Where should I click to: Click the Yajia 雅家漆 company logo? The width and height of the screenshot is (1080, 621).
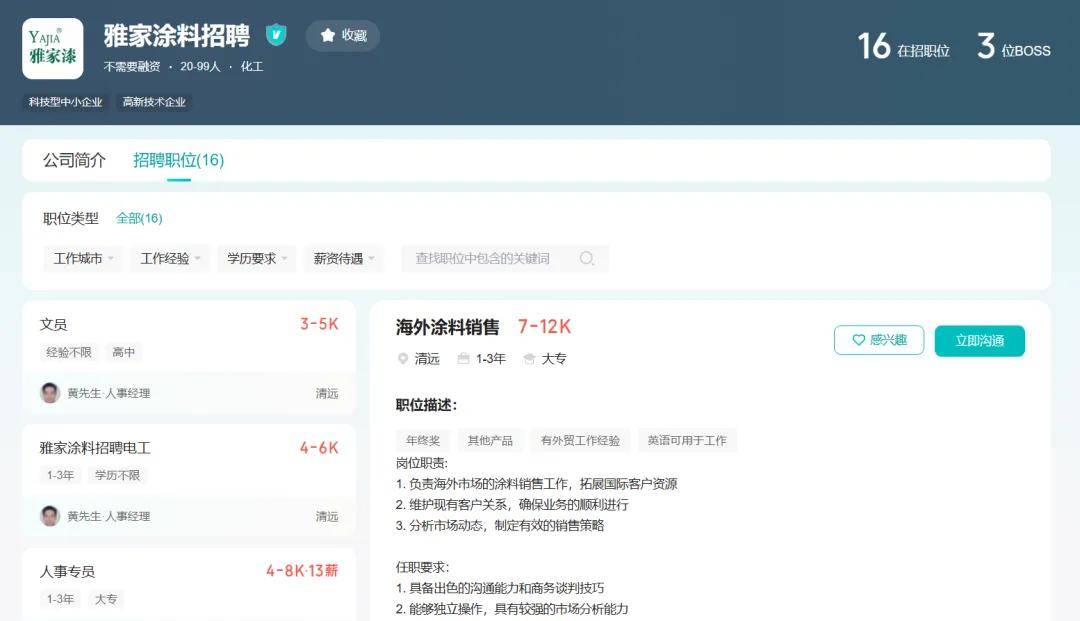52,48
